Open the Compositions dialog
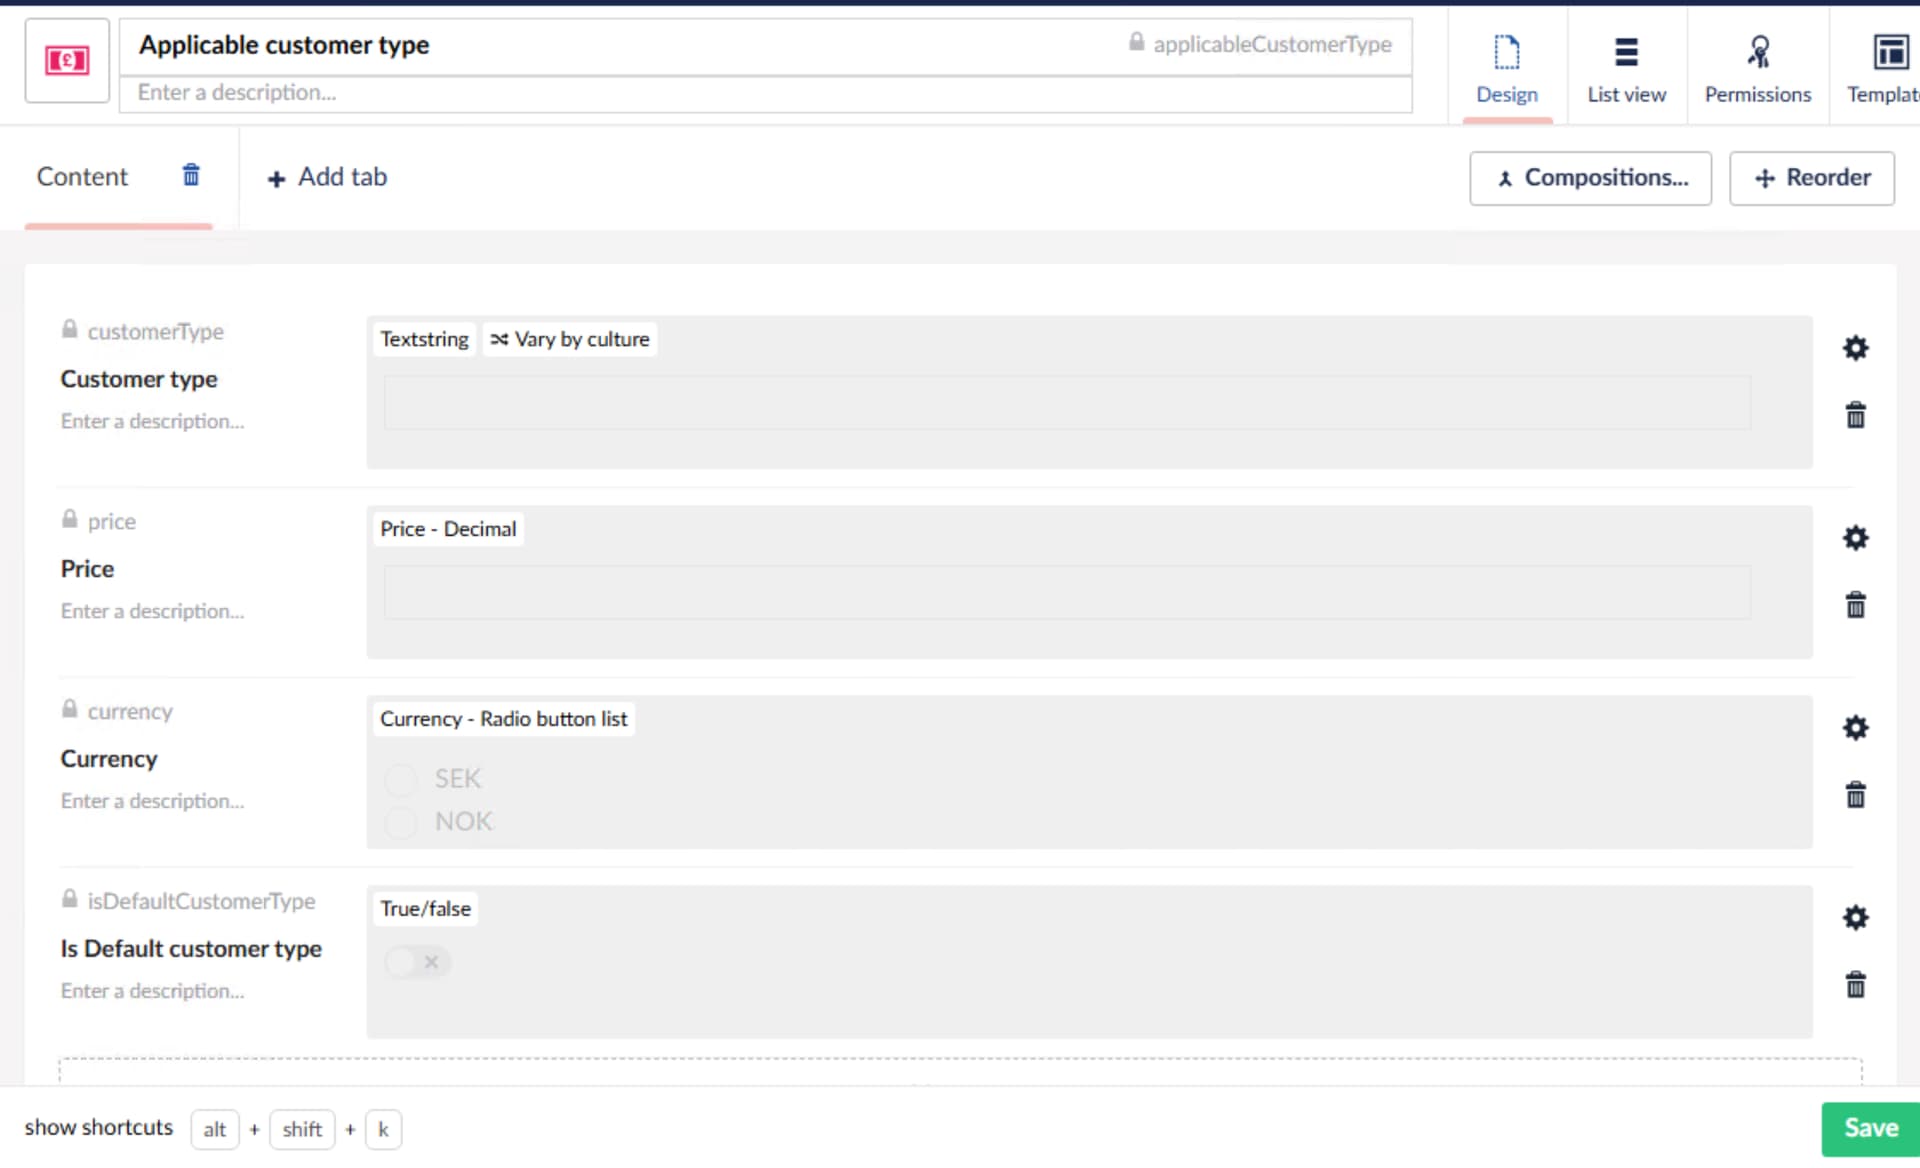Viewport: 1920px width, 1168px height. point(1590,178)
